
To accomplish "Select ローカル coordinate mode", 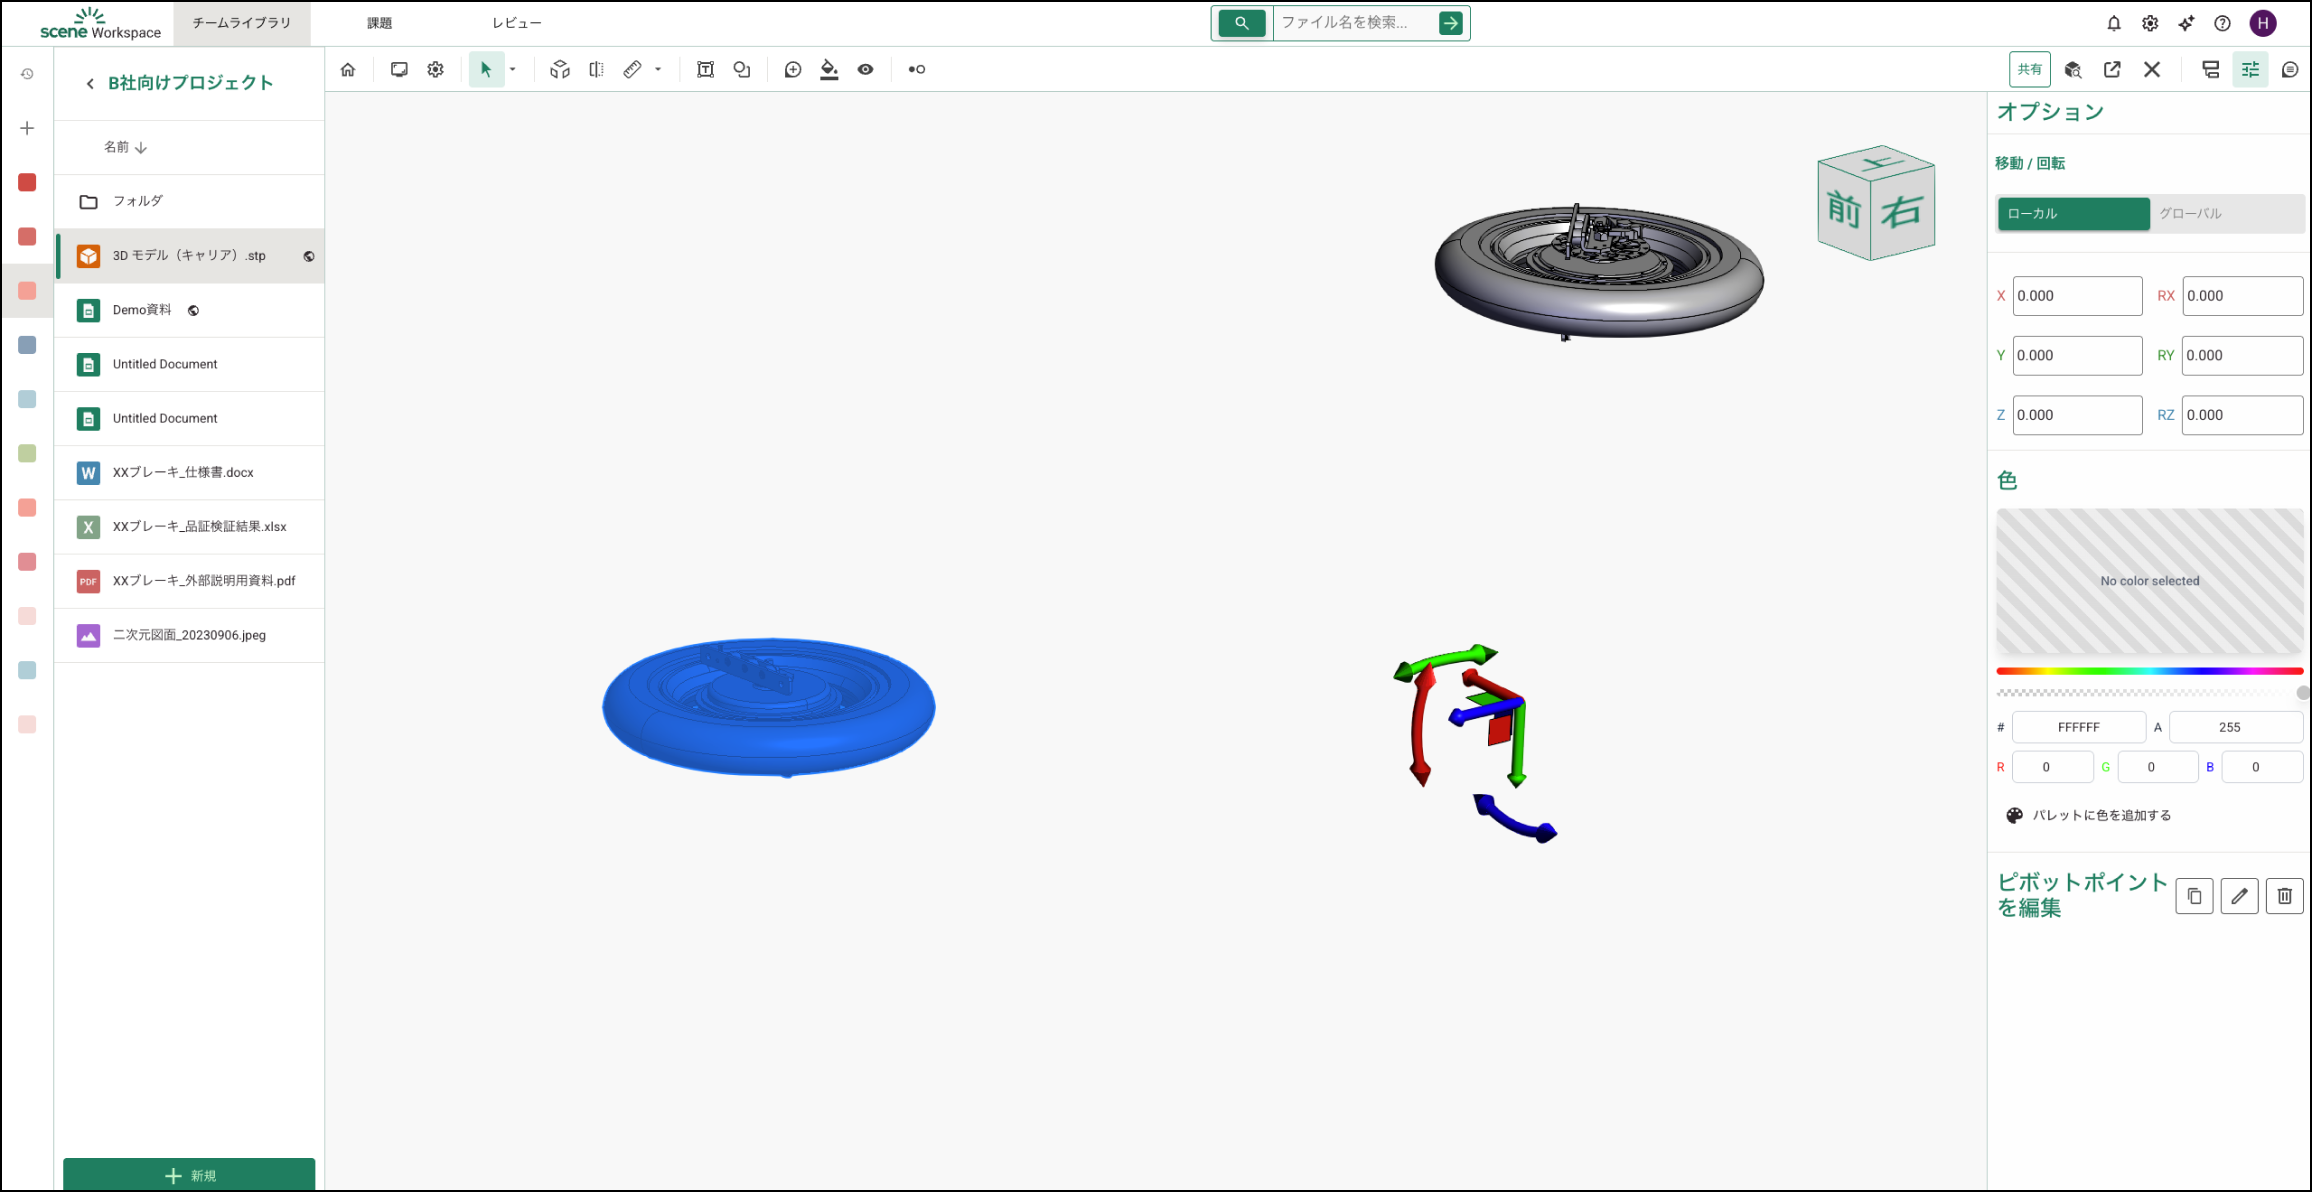I will point(2073,214).
